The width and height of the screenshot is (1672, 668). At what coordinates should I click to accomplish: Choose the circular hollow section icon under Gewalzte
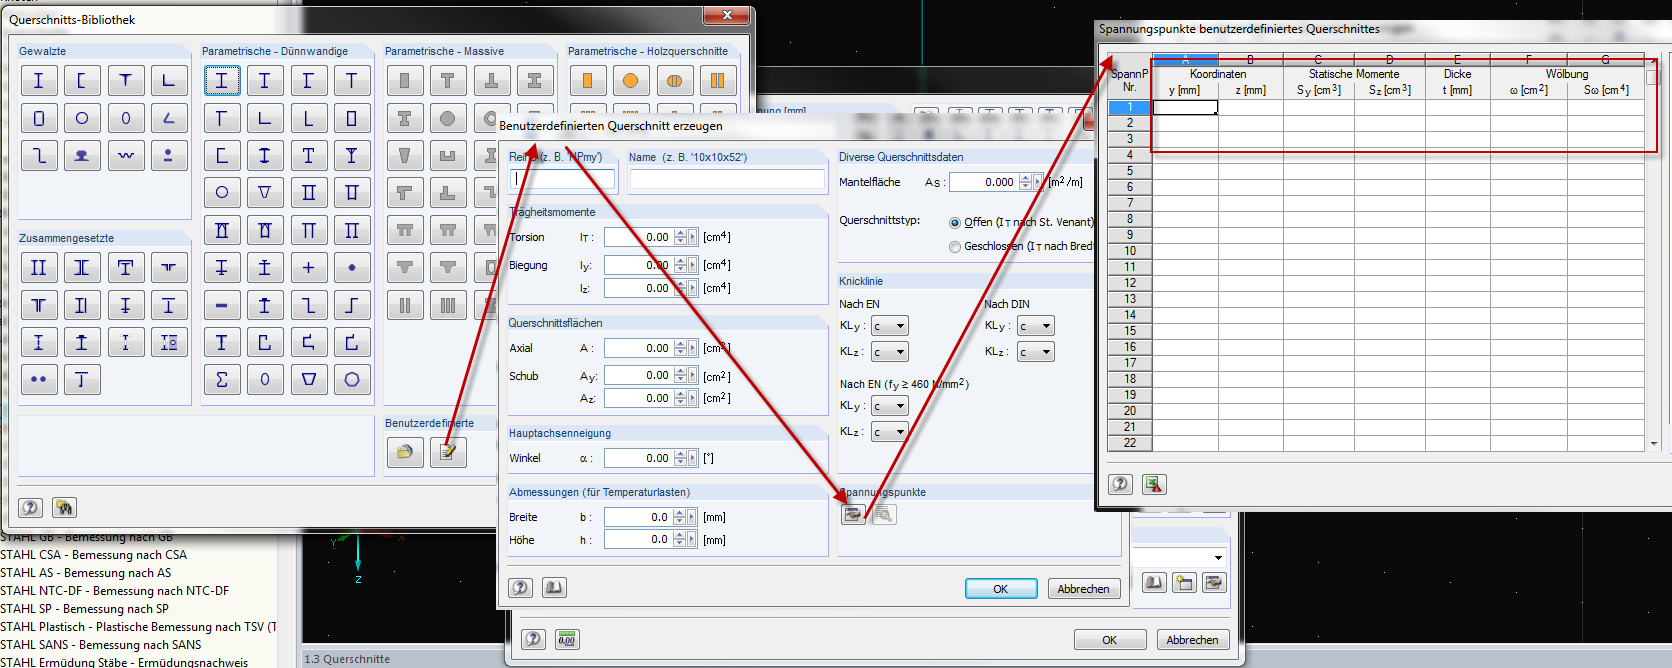click(82, 118)
